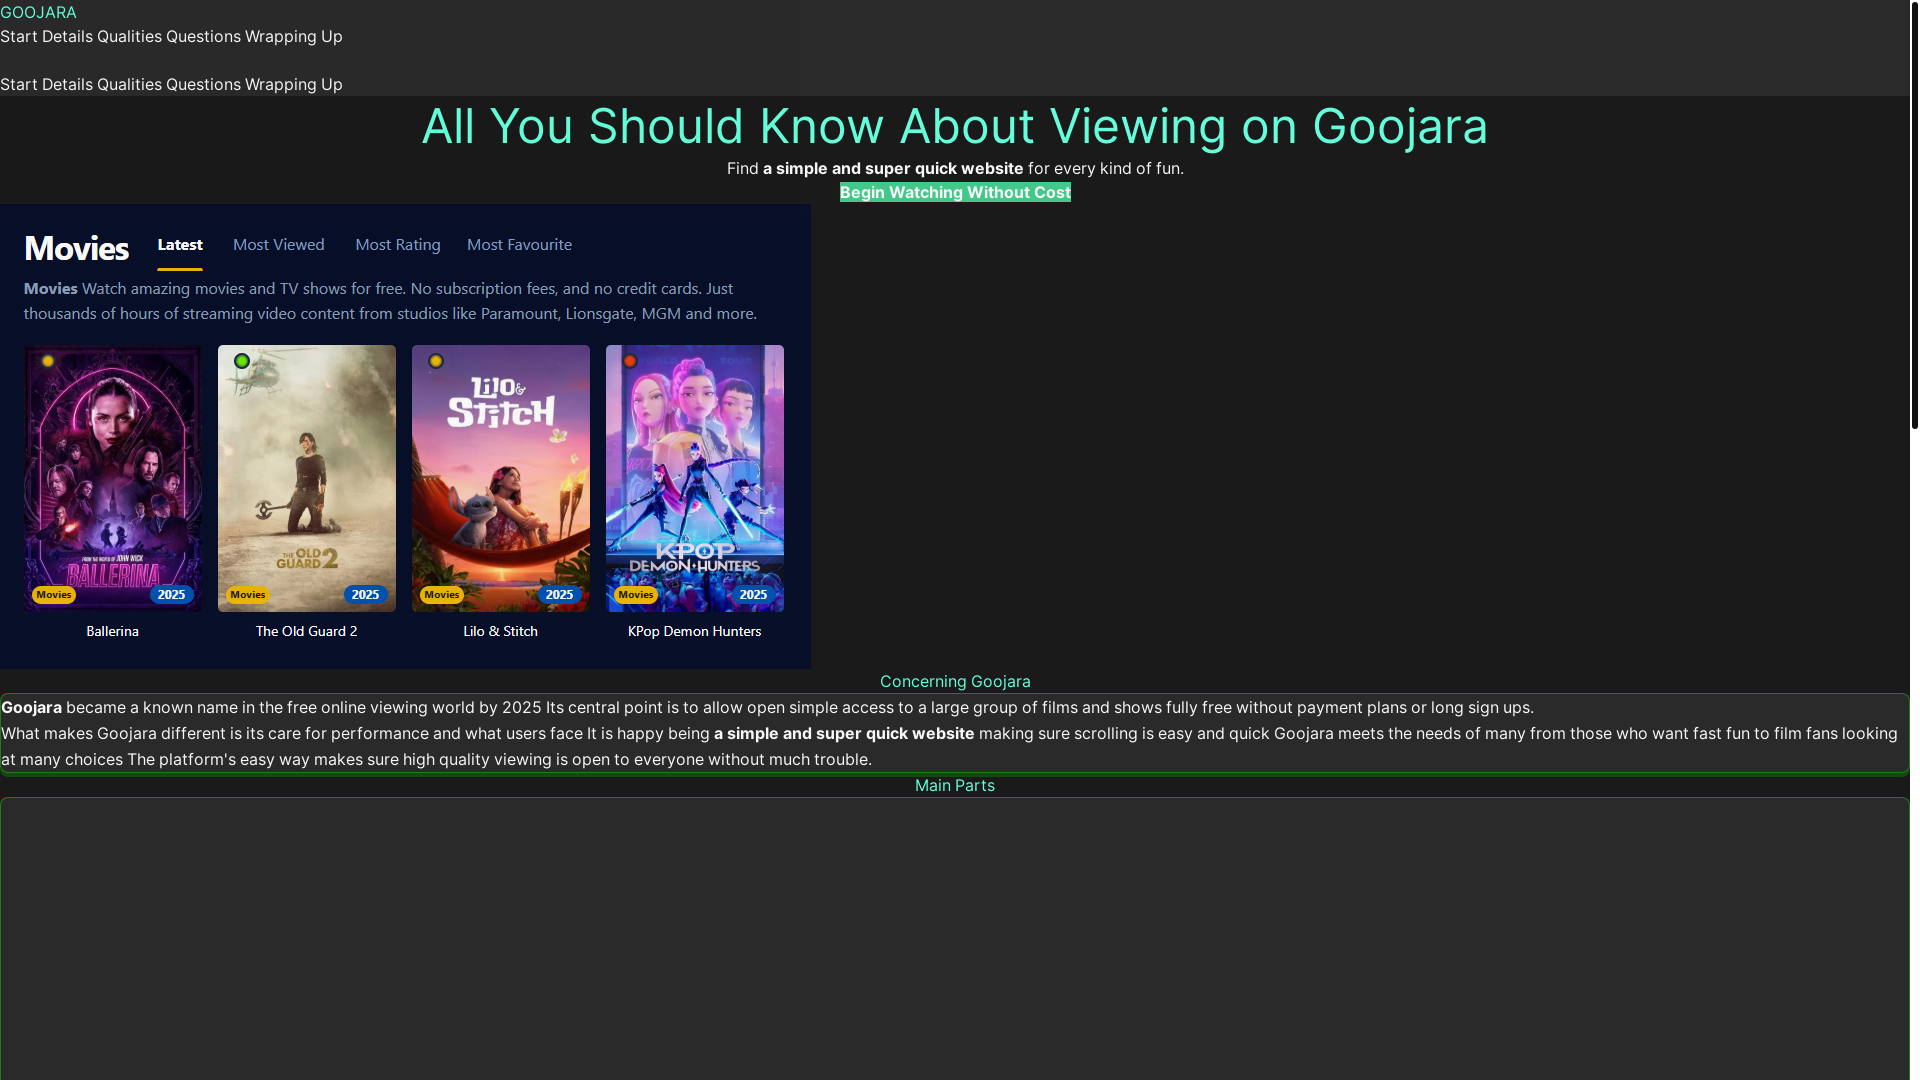Viewport: 1920px width, 1080px height.
Task: Click the vertical page scrollbar thumb
Action: pyautogui.click(x=1914, y=215)
